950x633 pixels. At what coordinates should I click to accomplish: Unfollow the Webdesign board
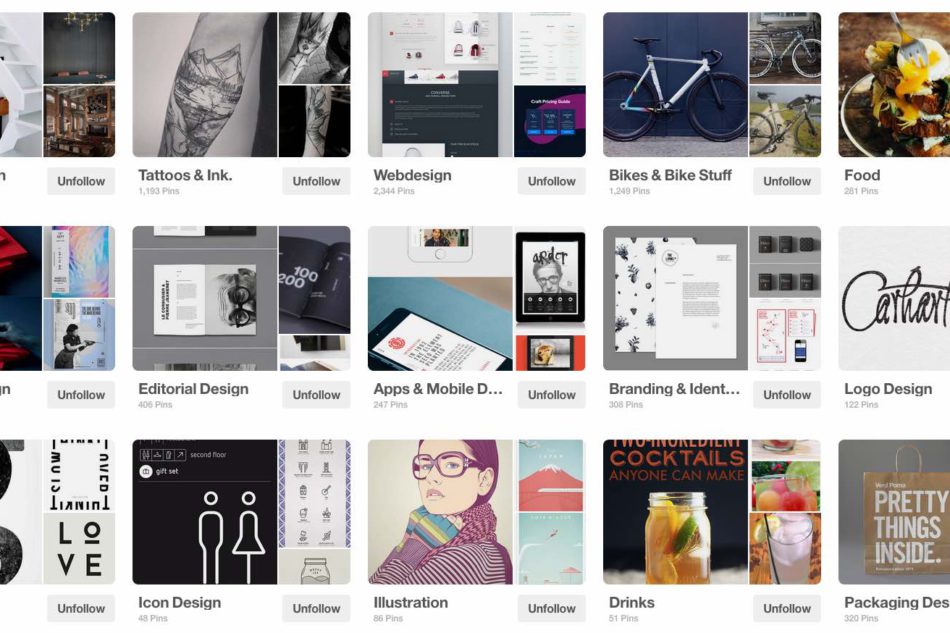click(551, 181)
